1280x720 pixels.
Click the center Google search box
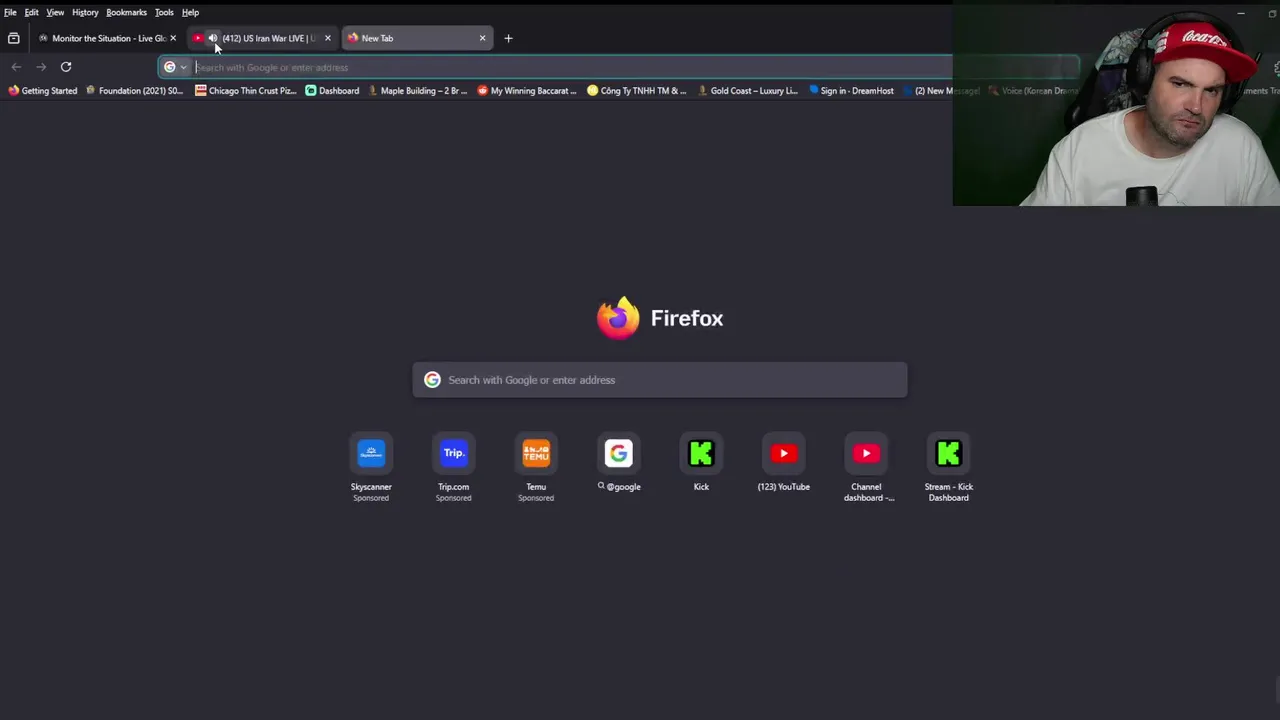660,380
